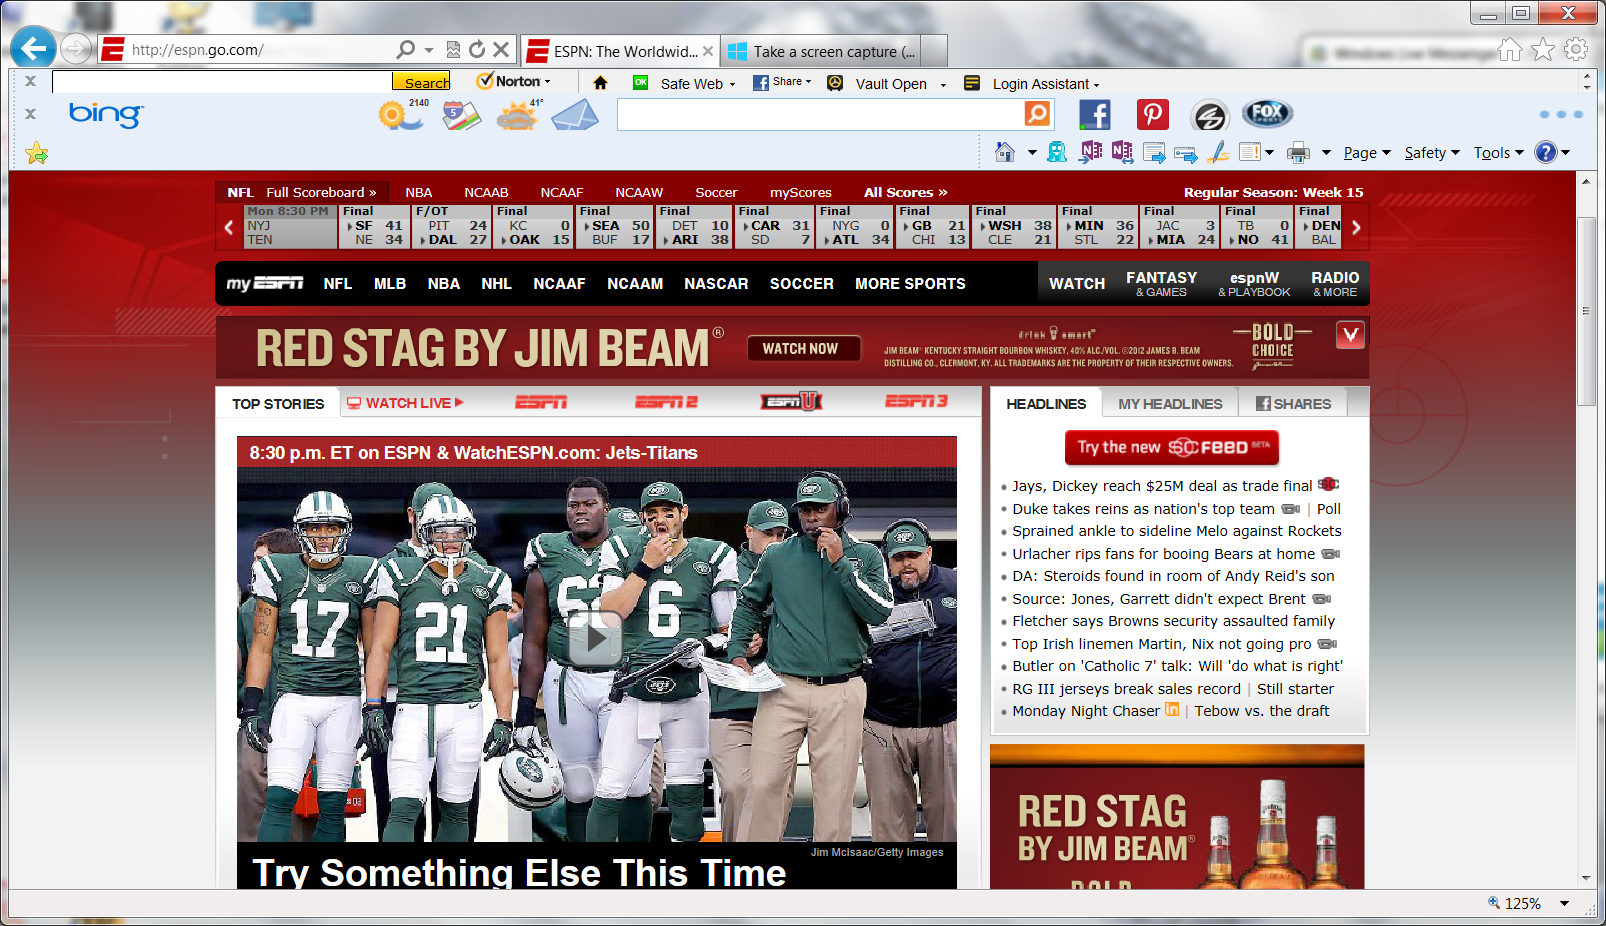This screenshot has width=1606, height=926.
Task: Click the Facebook icon in Bing toolbar
Action: pos(1094,115)
